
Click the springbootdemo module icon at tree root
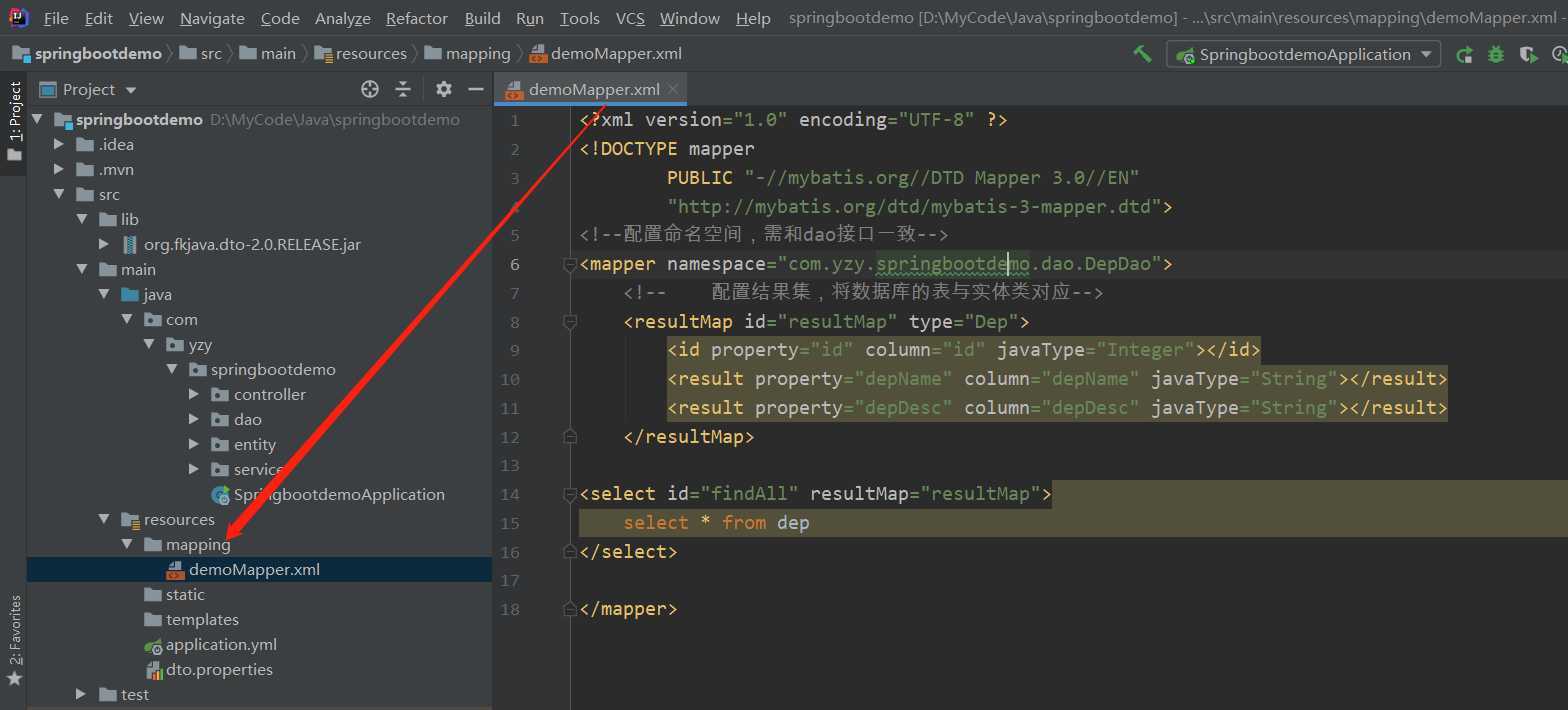[x=63, y=120]
